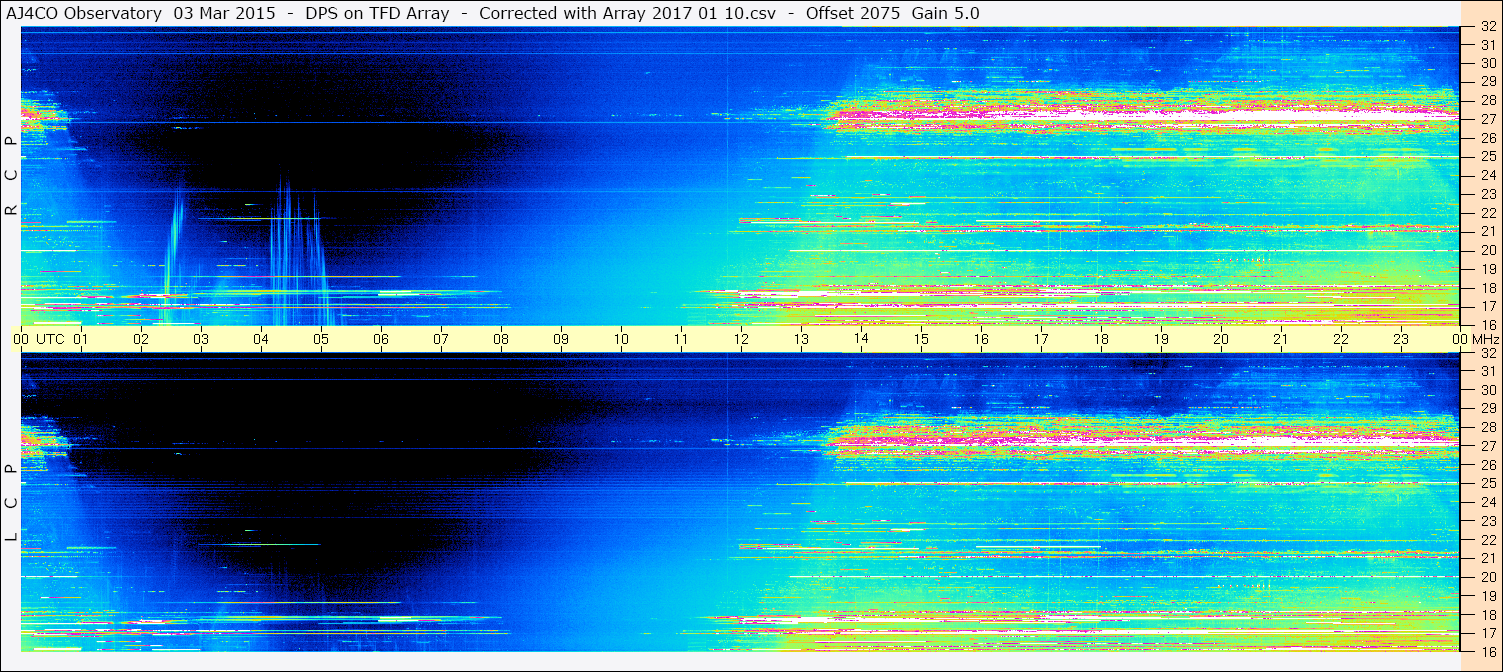Viewport: 1503px width, 672px height.
Task: Click the 22 MHz tick label, LCP panel
Action: pyautogui.click(x=1487, y=540)
